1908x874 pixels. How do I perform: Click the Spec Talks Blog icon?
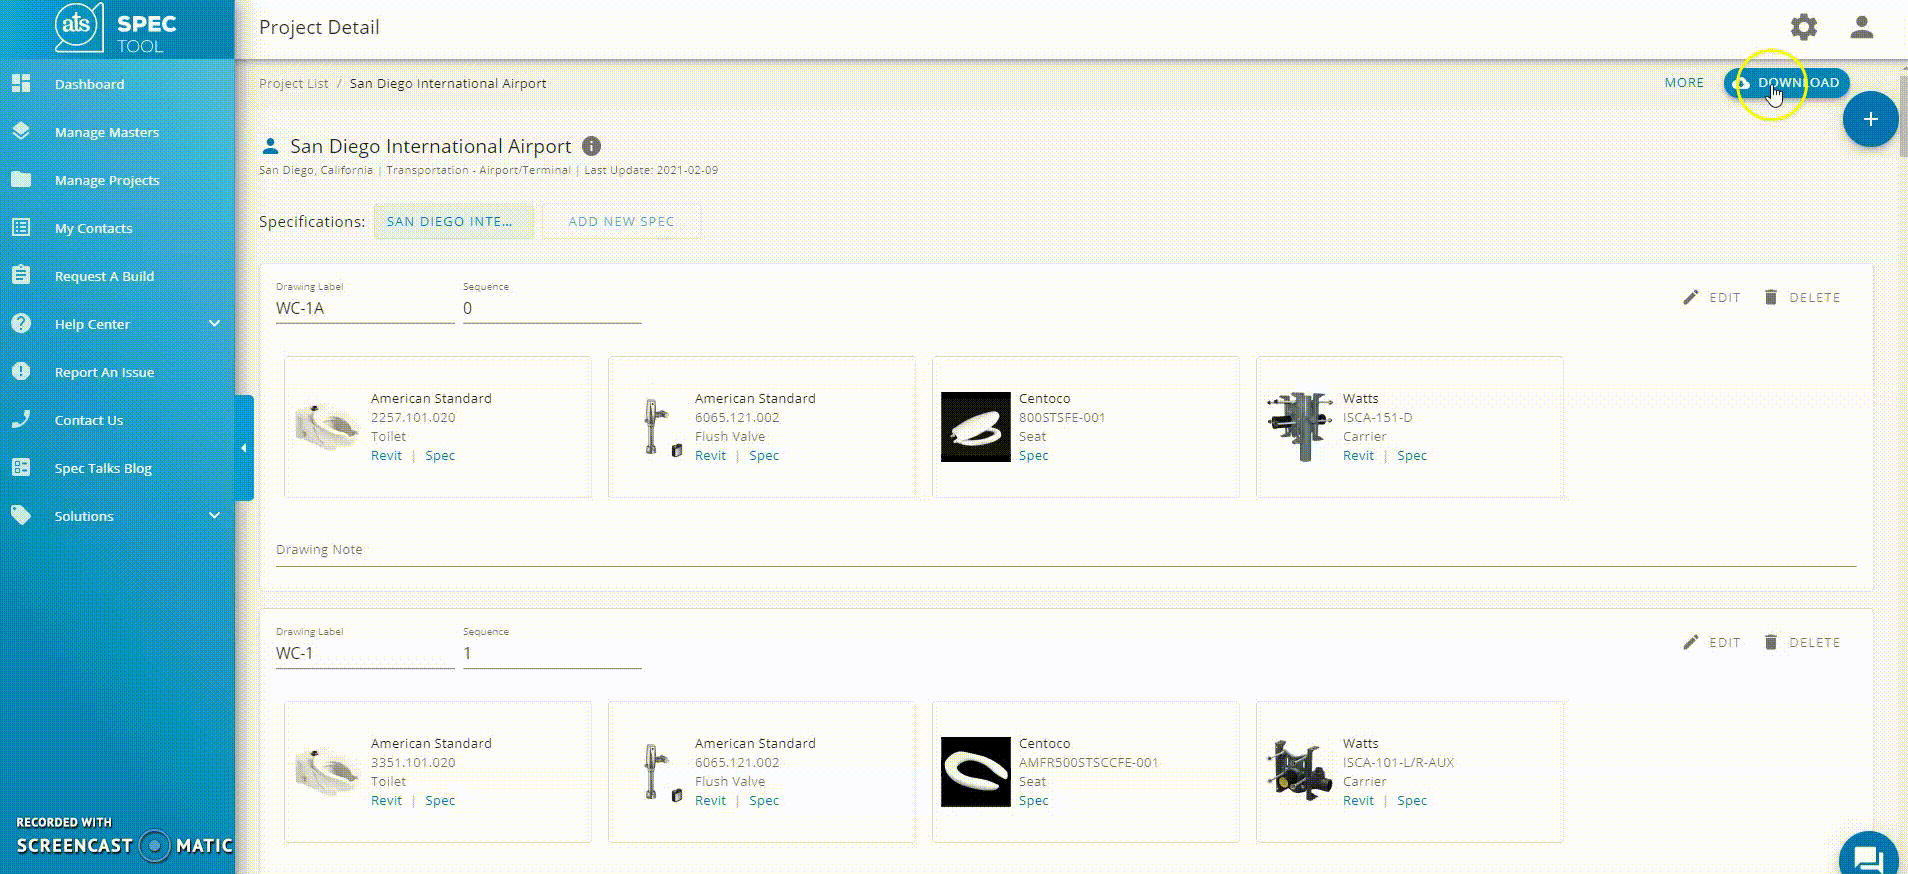pyautogui.click(x=21, y=467)
